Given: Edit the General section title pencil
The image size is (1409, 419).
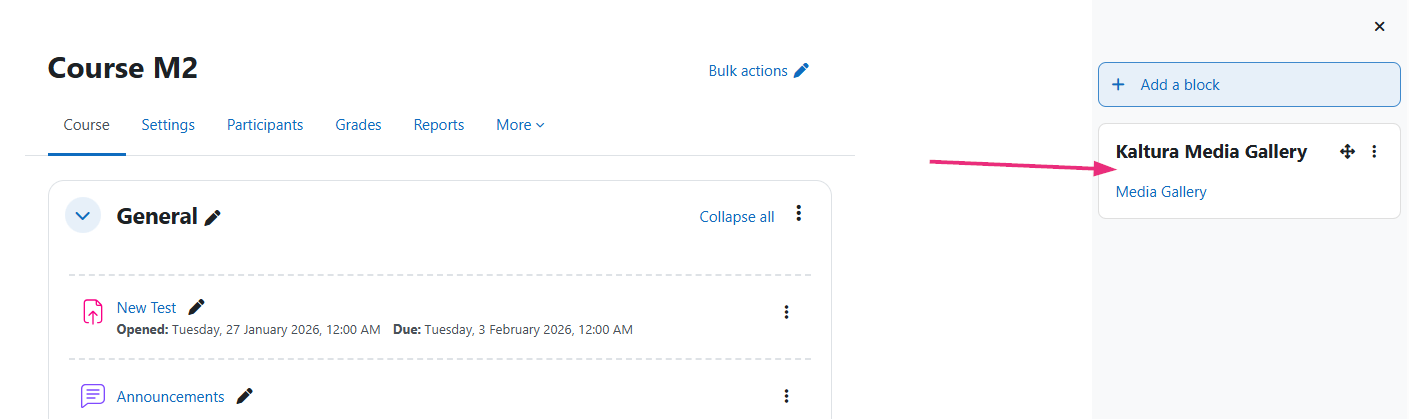Looking at the screenshot, I should (x=213, y=217).
